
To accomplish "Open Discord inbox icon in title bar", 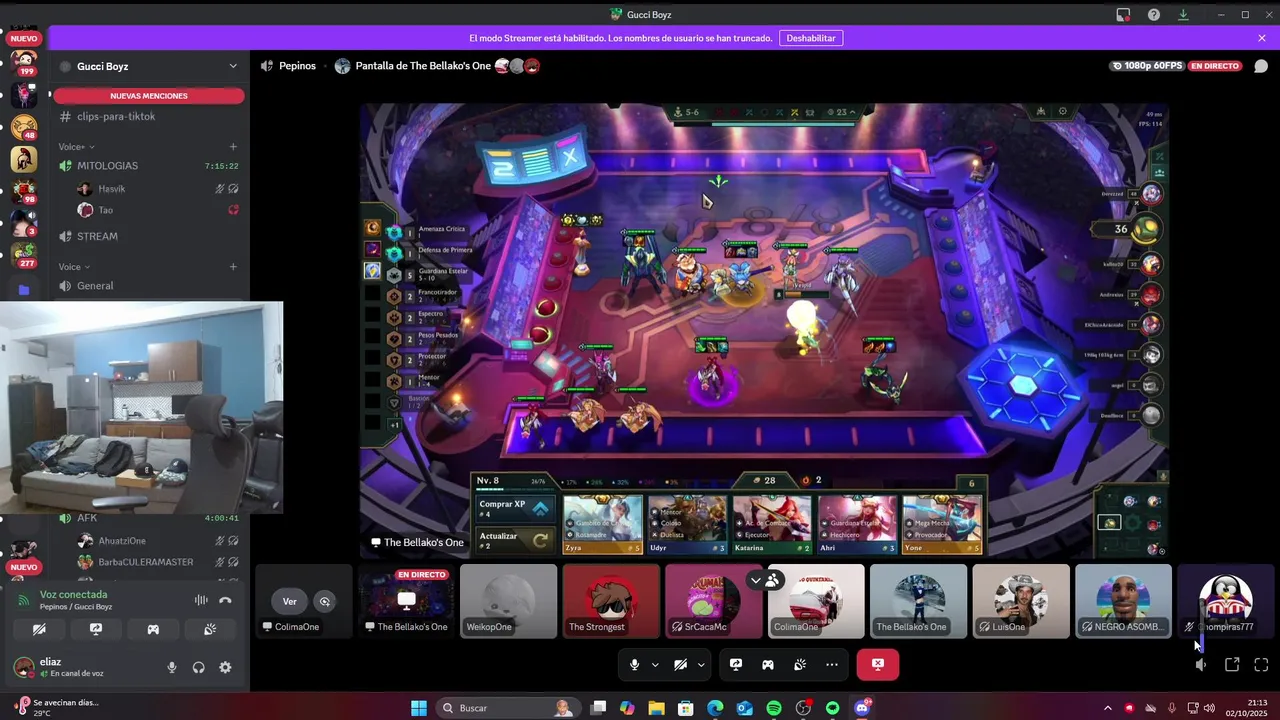I will 1124,15.
